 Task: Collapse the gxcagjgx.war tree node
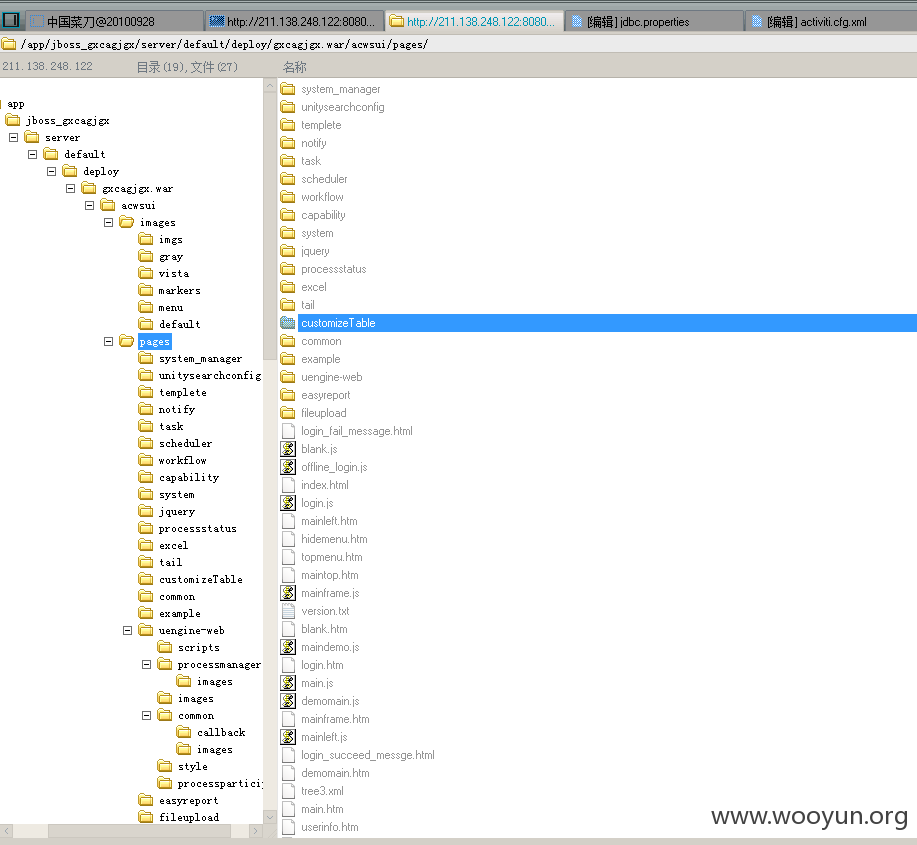coord(71,188)
